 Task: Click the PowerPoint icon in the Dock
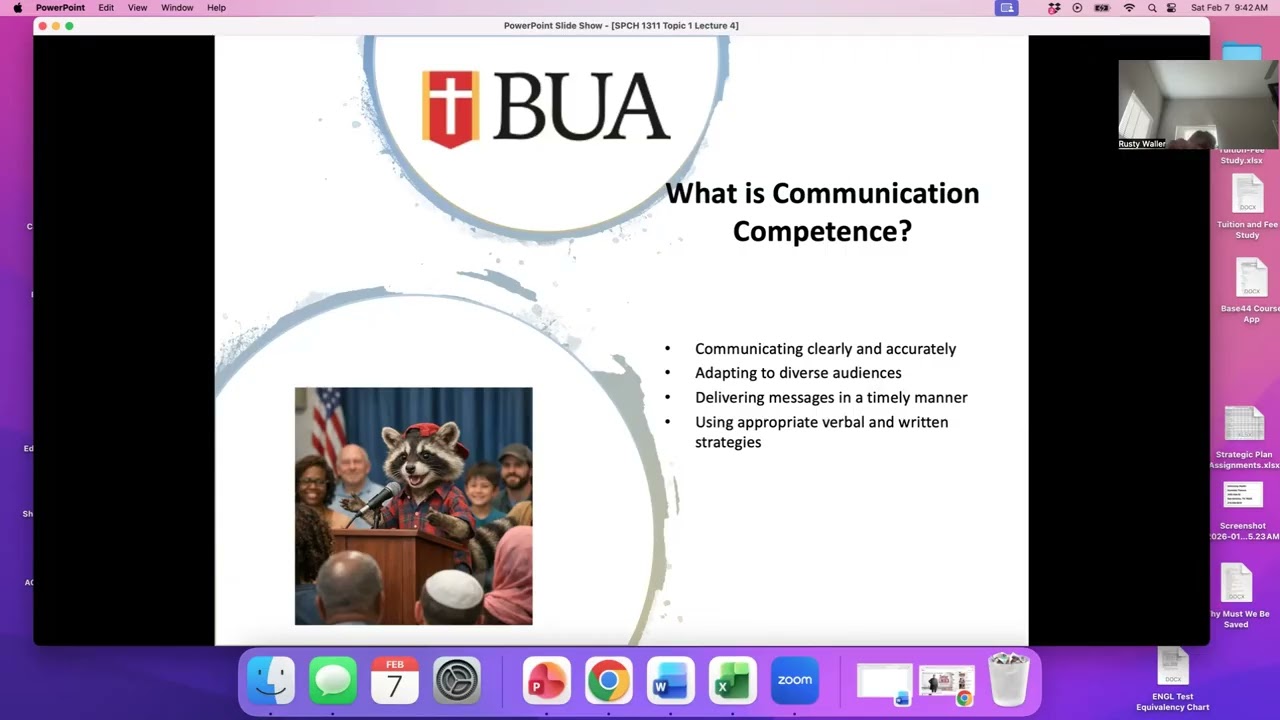point(546,680)
